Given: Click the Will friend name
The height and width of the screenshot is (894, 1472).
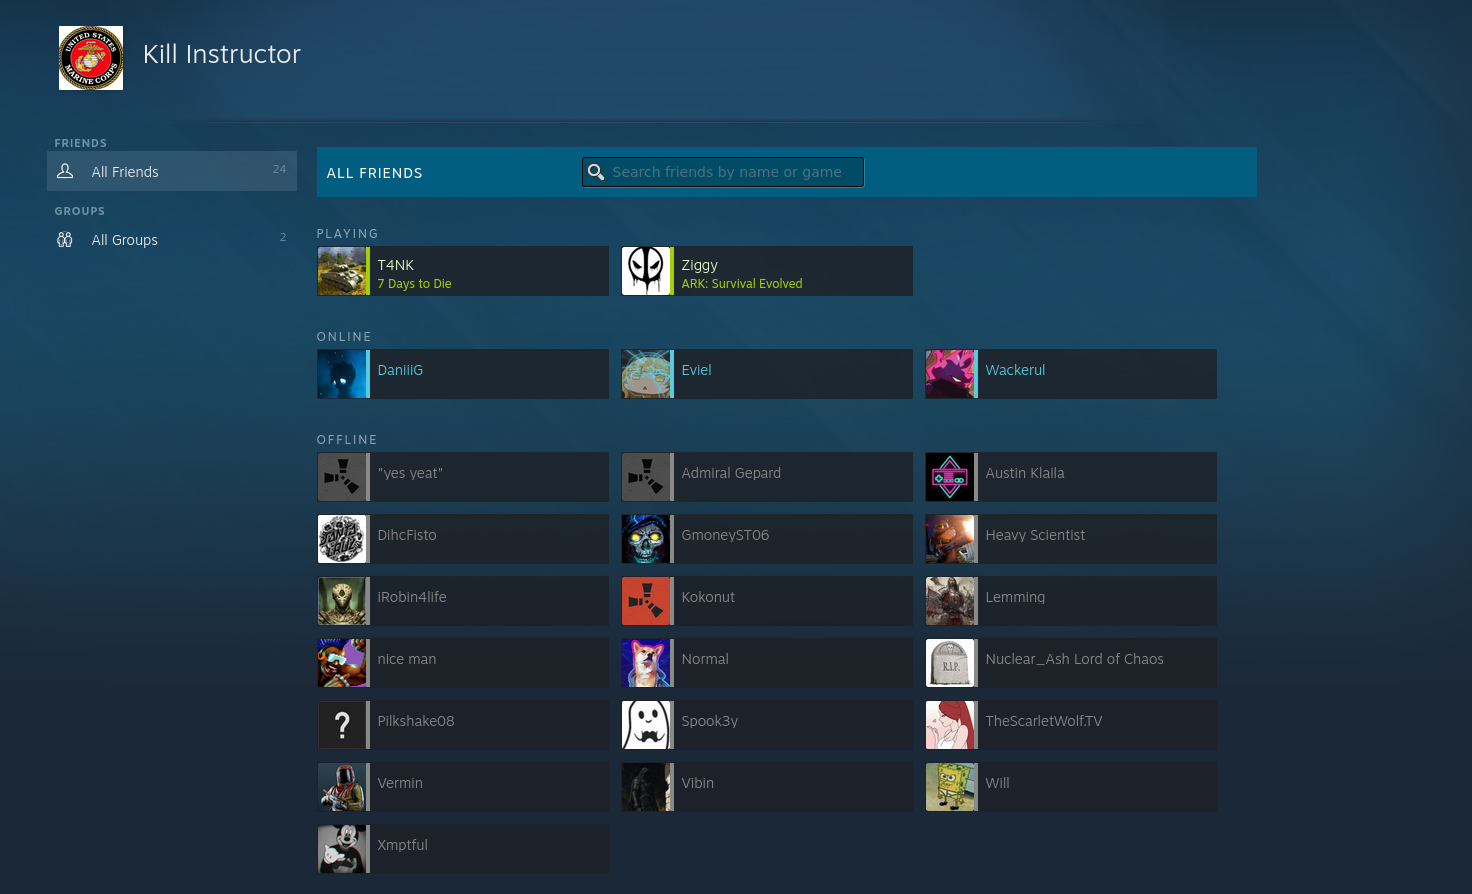Looking at the screenshot, I should 998,783.
